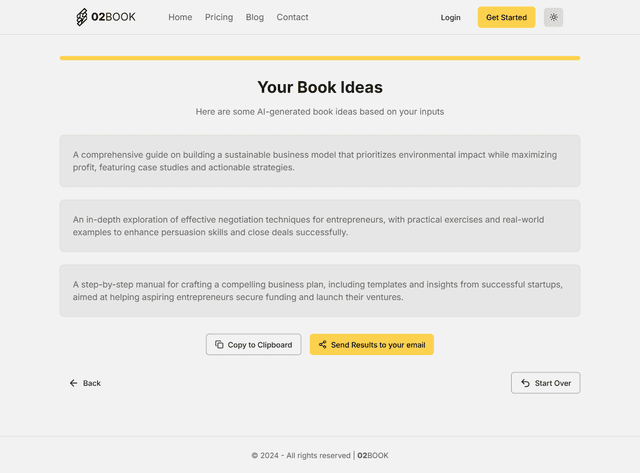Send Results to your email
Image resolution: width=640 pixels, height=473 pixels.
pos(377,345)
